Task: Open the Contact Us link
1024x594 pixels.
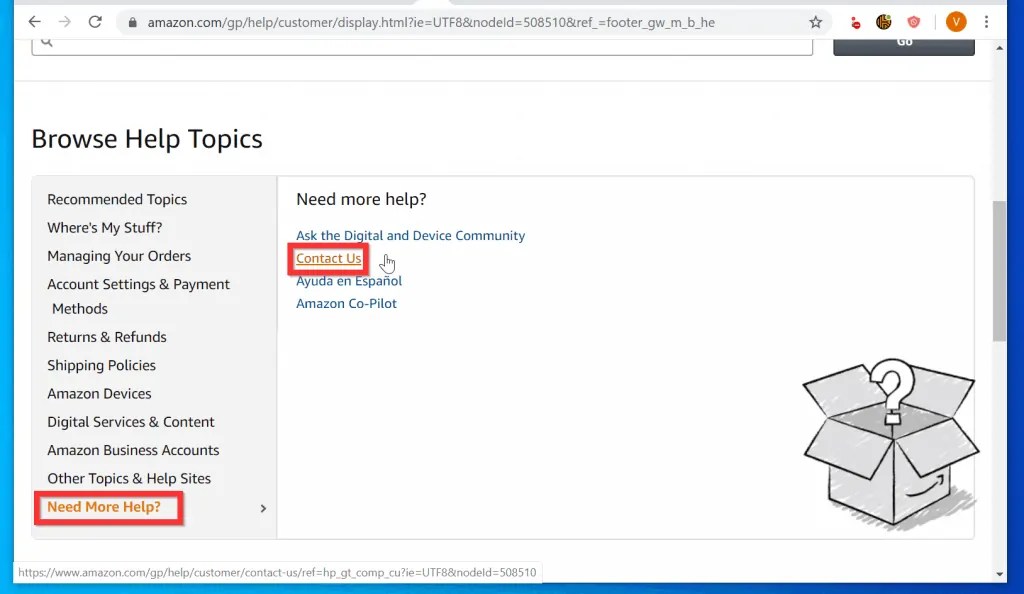Action: tap(328, 258)
